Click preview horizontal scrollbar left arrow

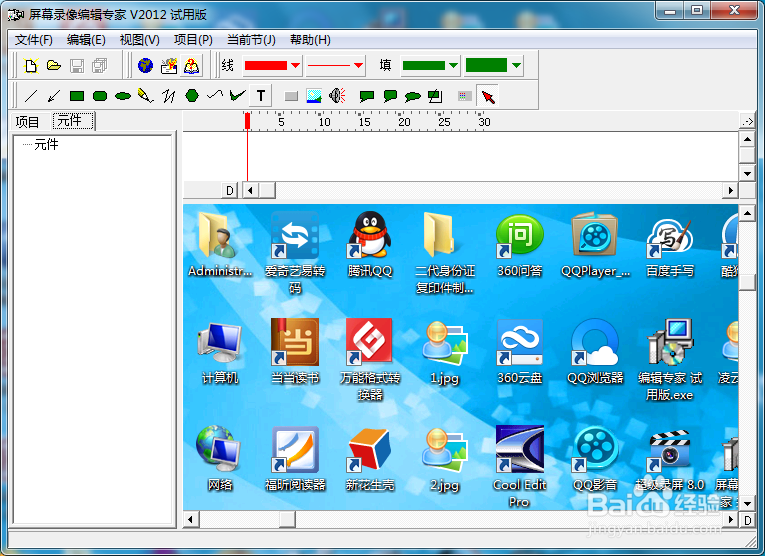point(191,520)
